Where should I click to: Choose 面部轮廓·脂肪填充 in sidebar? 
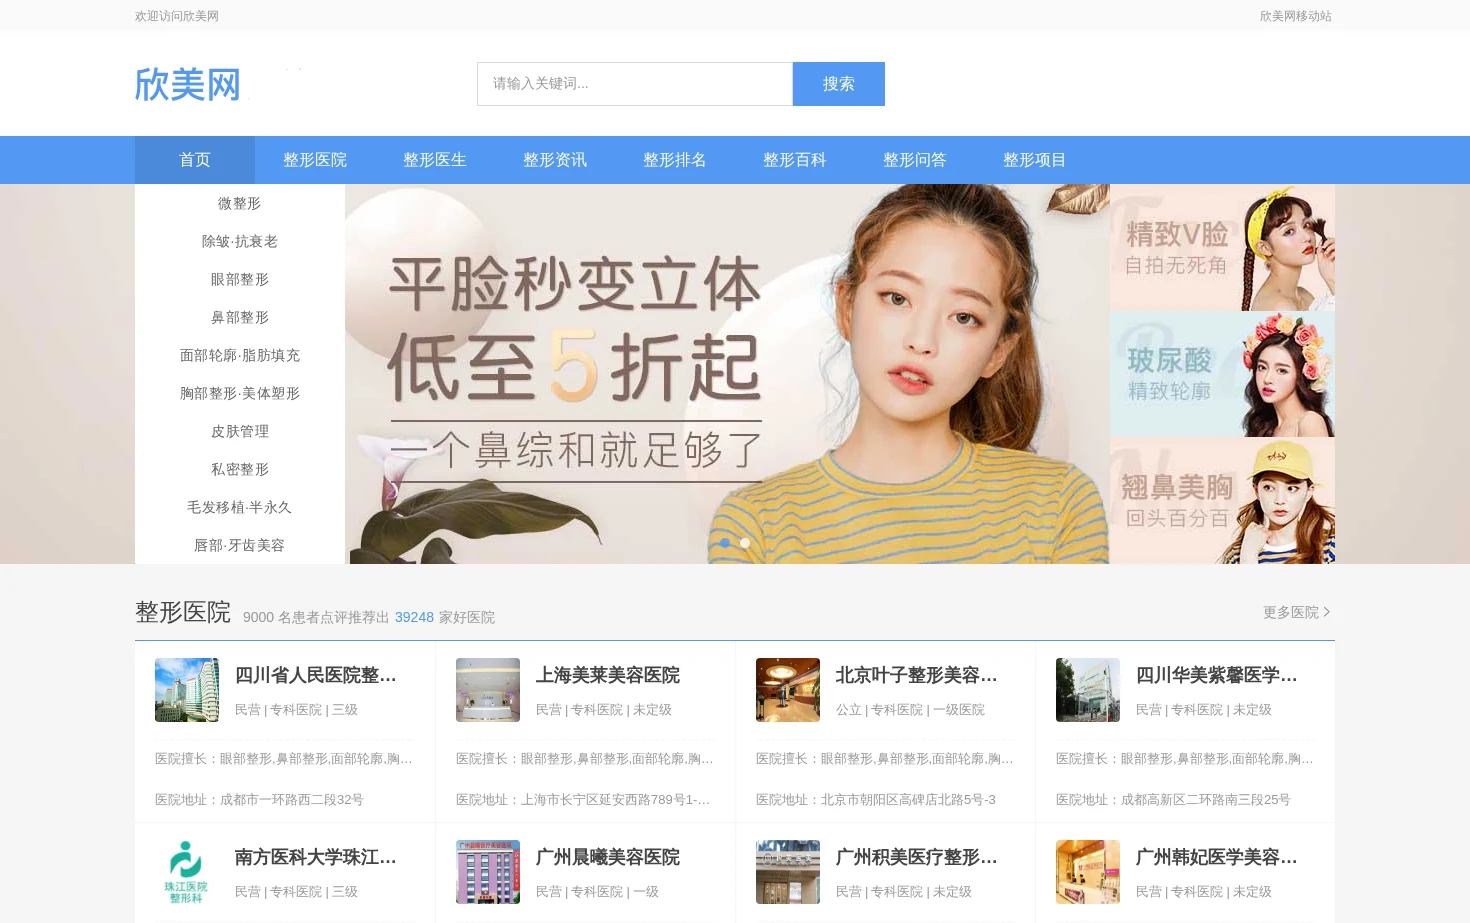pos(240,355)
